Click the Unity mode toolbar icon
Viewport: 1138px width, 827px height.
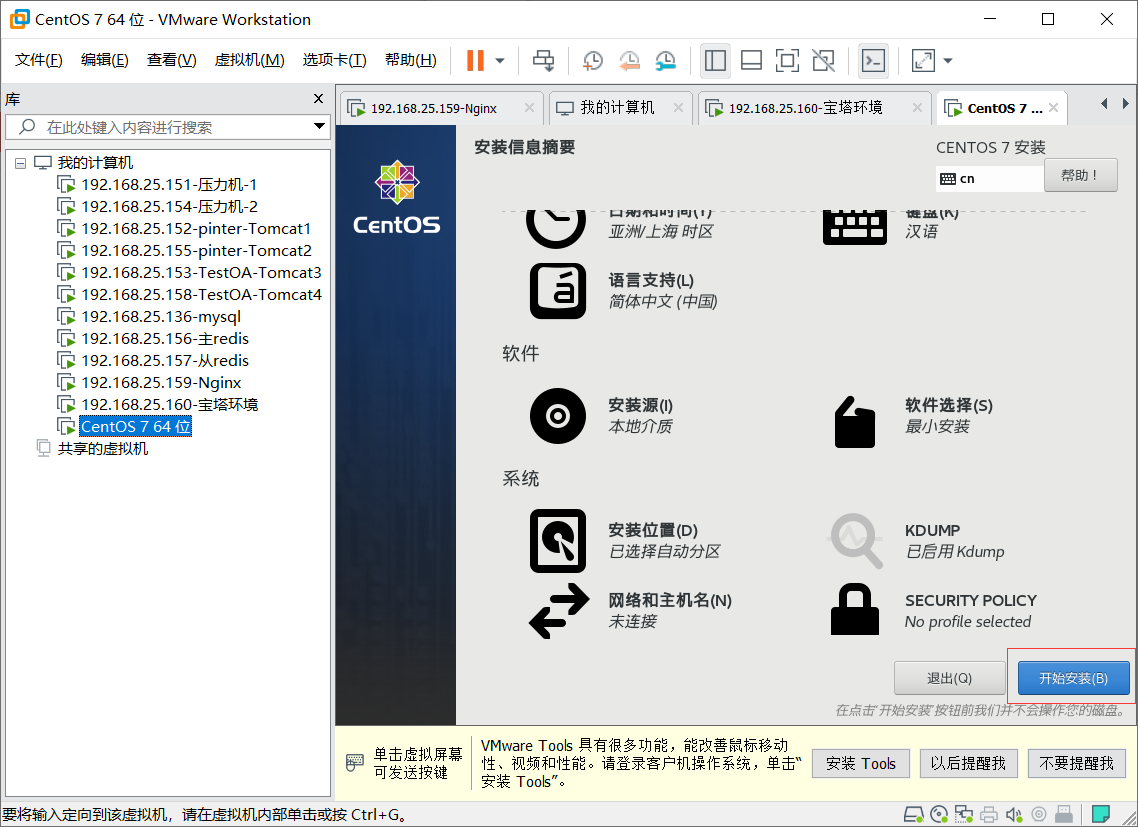pos(824,60)
